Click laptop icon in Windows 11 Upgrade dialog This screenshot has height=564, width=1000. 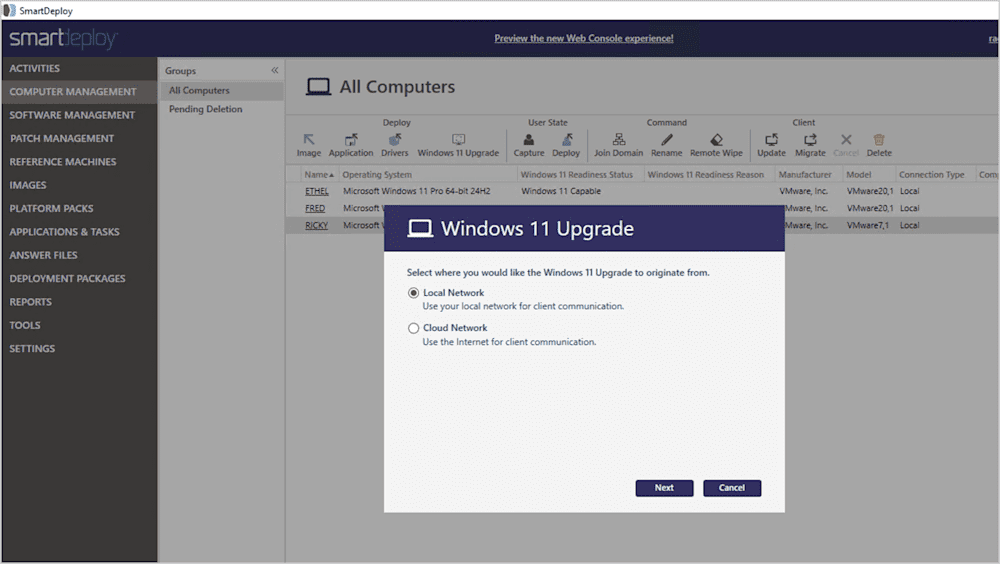pos(420,228)
